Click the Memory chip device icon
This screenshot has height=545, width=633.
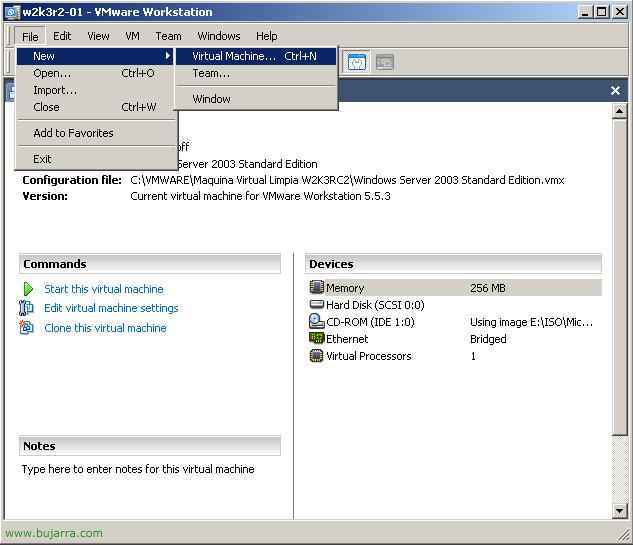[316, 287]
